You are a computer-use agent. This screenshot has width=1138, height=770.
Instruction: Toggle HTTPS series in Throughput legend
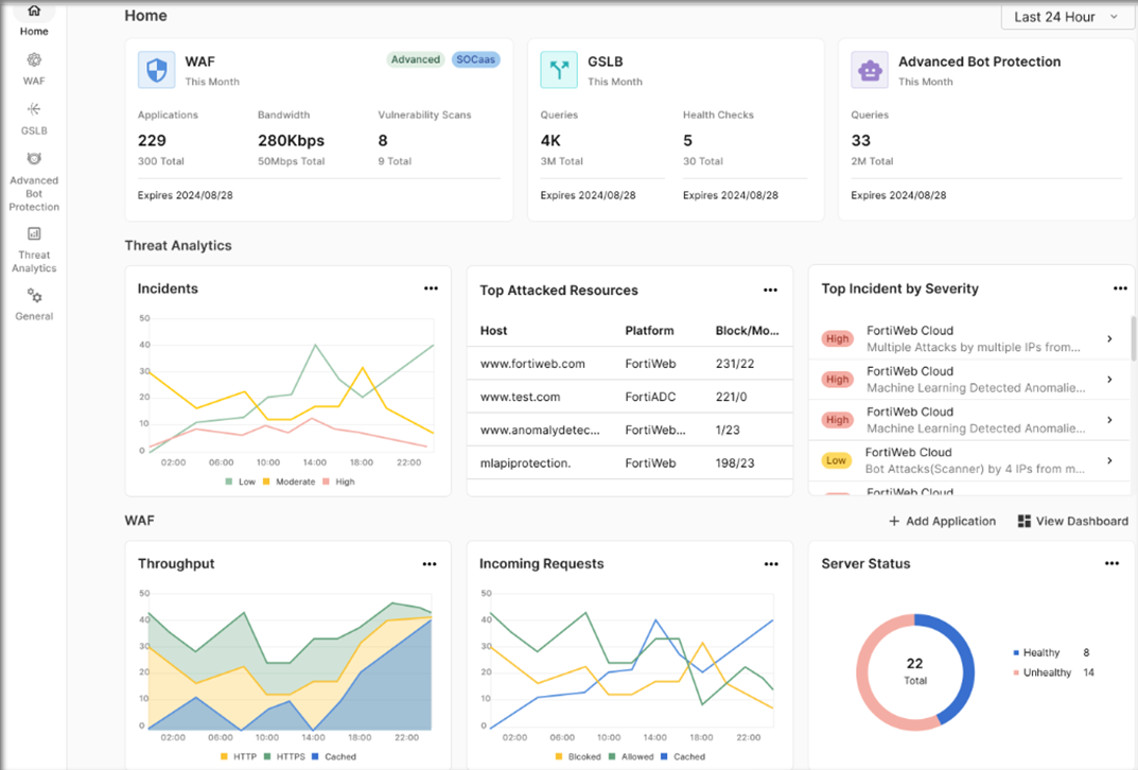(284, 757)
